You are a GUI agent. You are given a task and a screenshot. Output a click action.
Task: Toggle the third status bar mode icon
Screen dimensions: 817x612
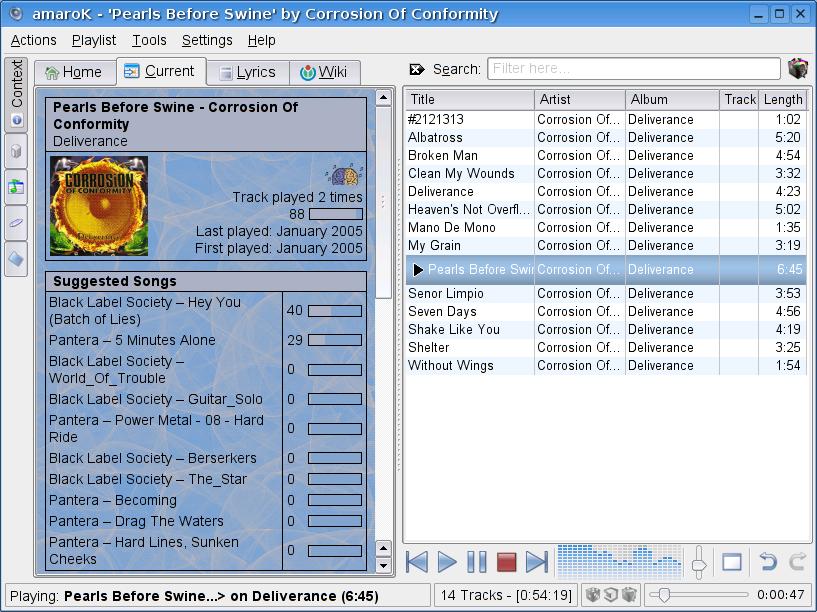coord(629,595)
